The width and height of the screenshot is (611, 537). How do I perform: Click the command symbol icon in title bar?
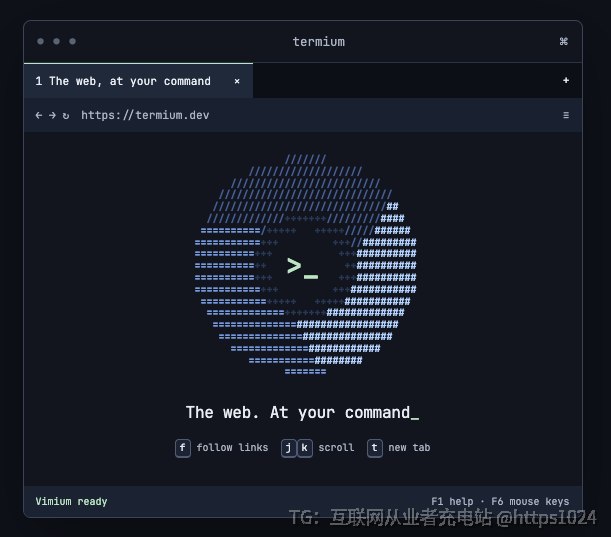(563, 41)
